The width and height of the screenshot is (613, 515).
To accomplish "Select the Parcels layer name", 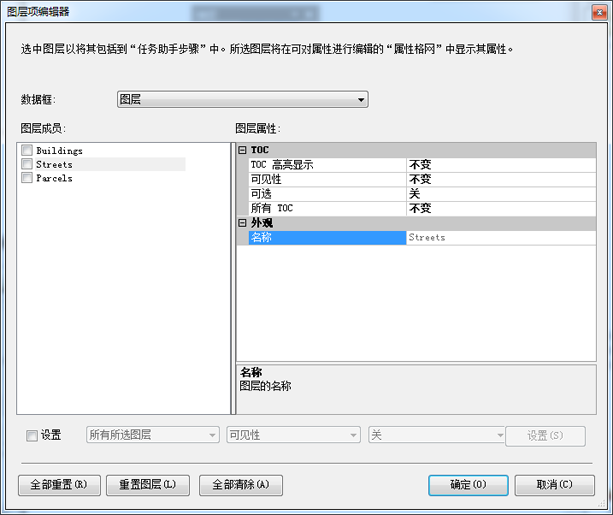I will coord(53,178).
